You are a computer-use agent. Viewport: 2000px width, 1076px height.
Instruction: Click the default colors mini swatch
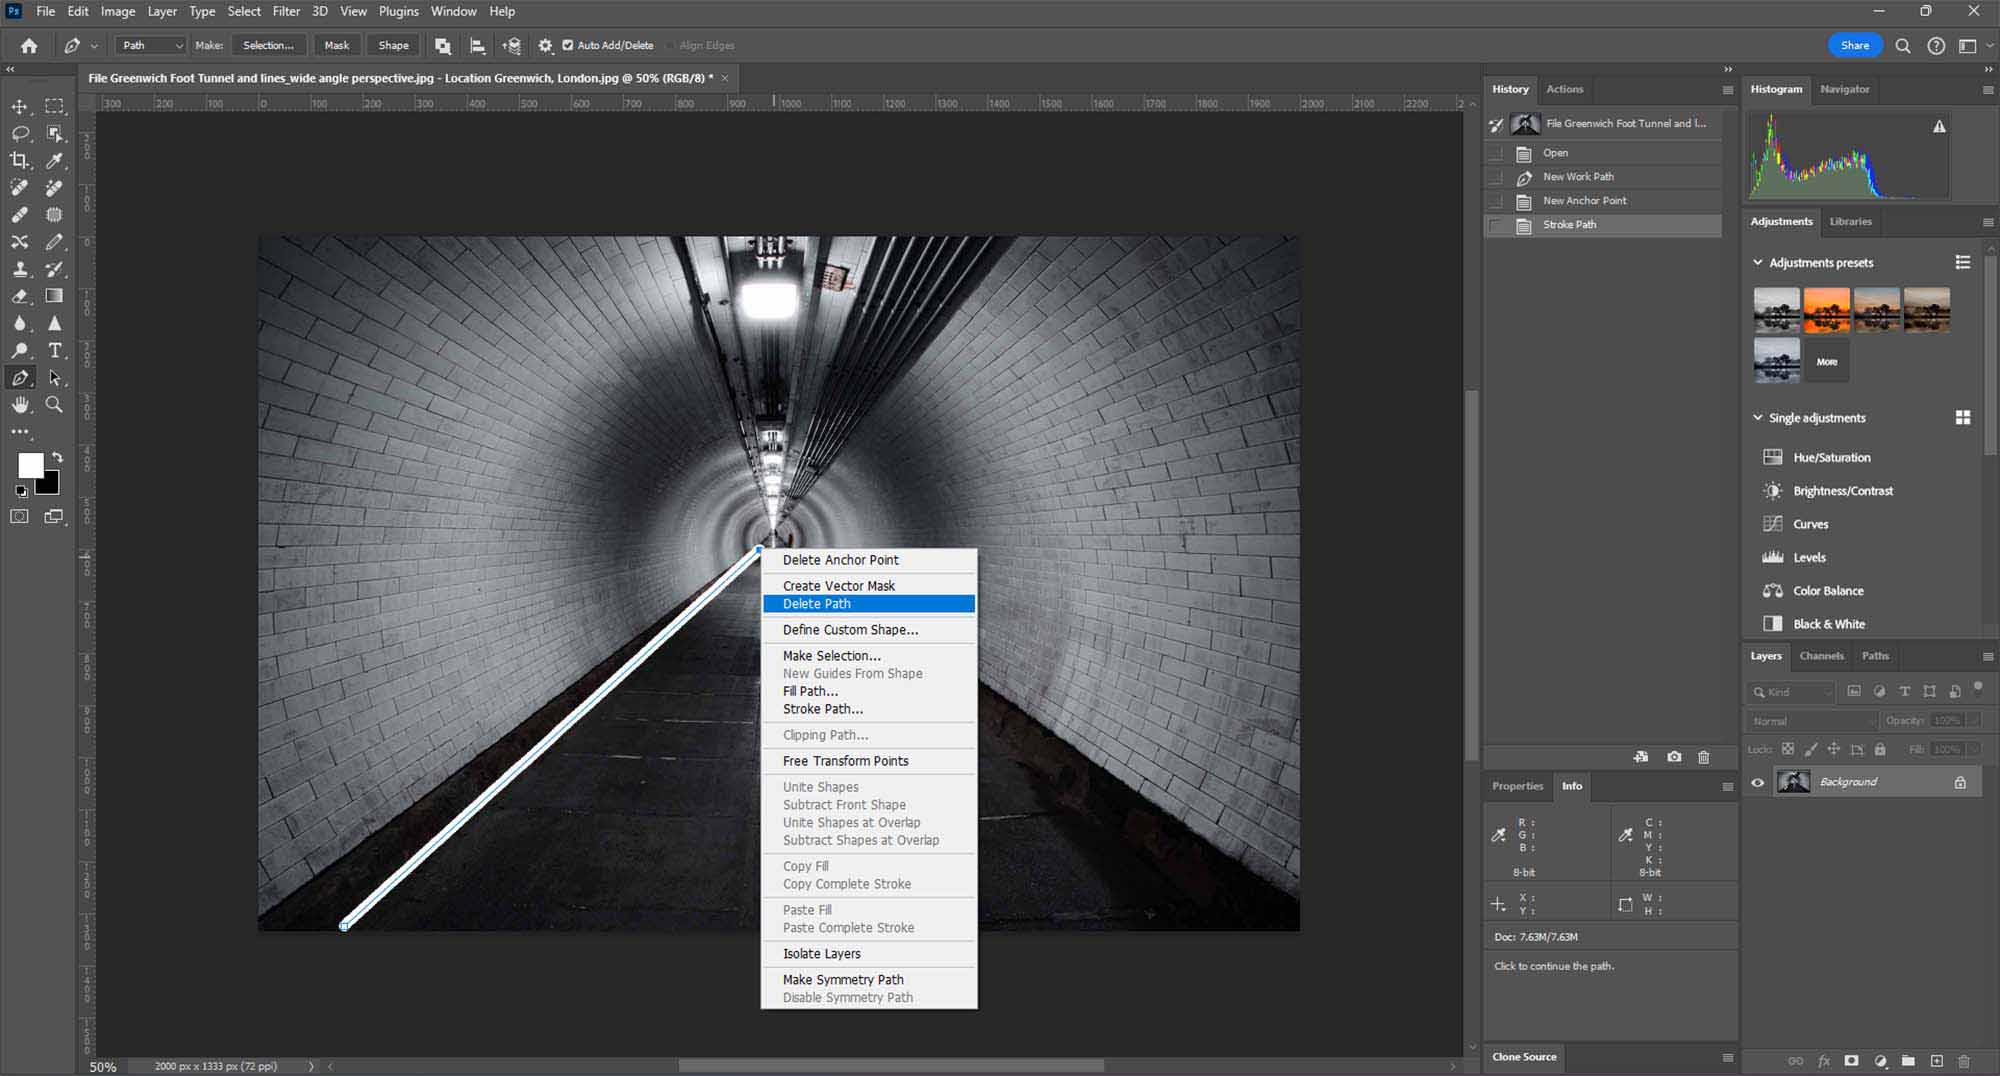[x=21, y=491]
